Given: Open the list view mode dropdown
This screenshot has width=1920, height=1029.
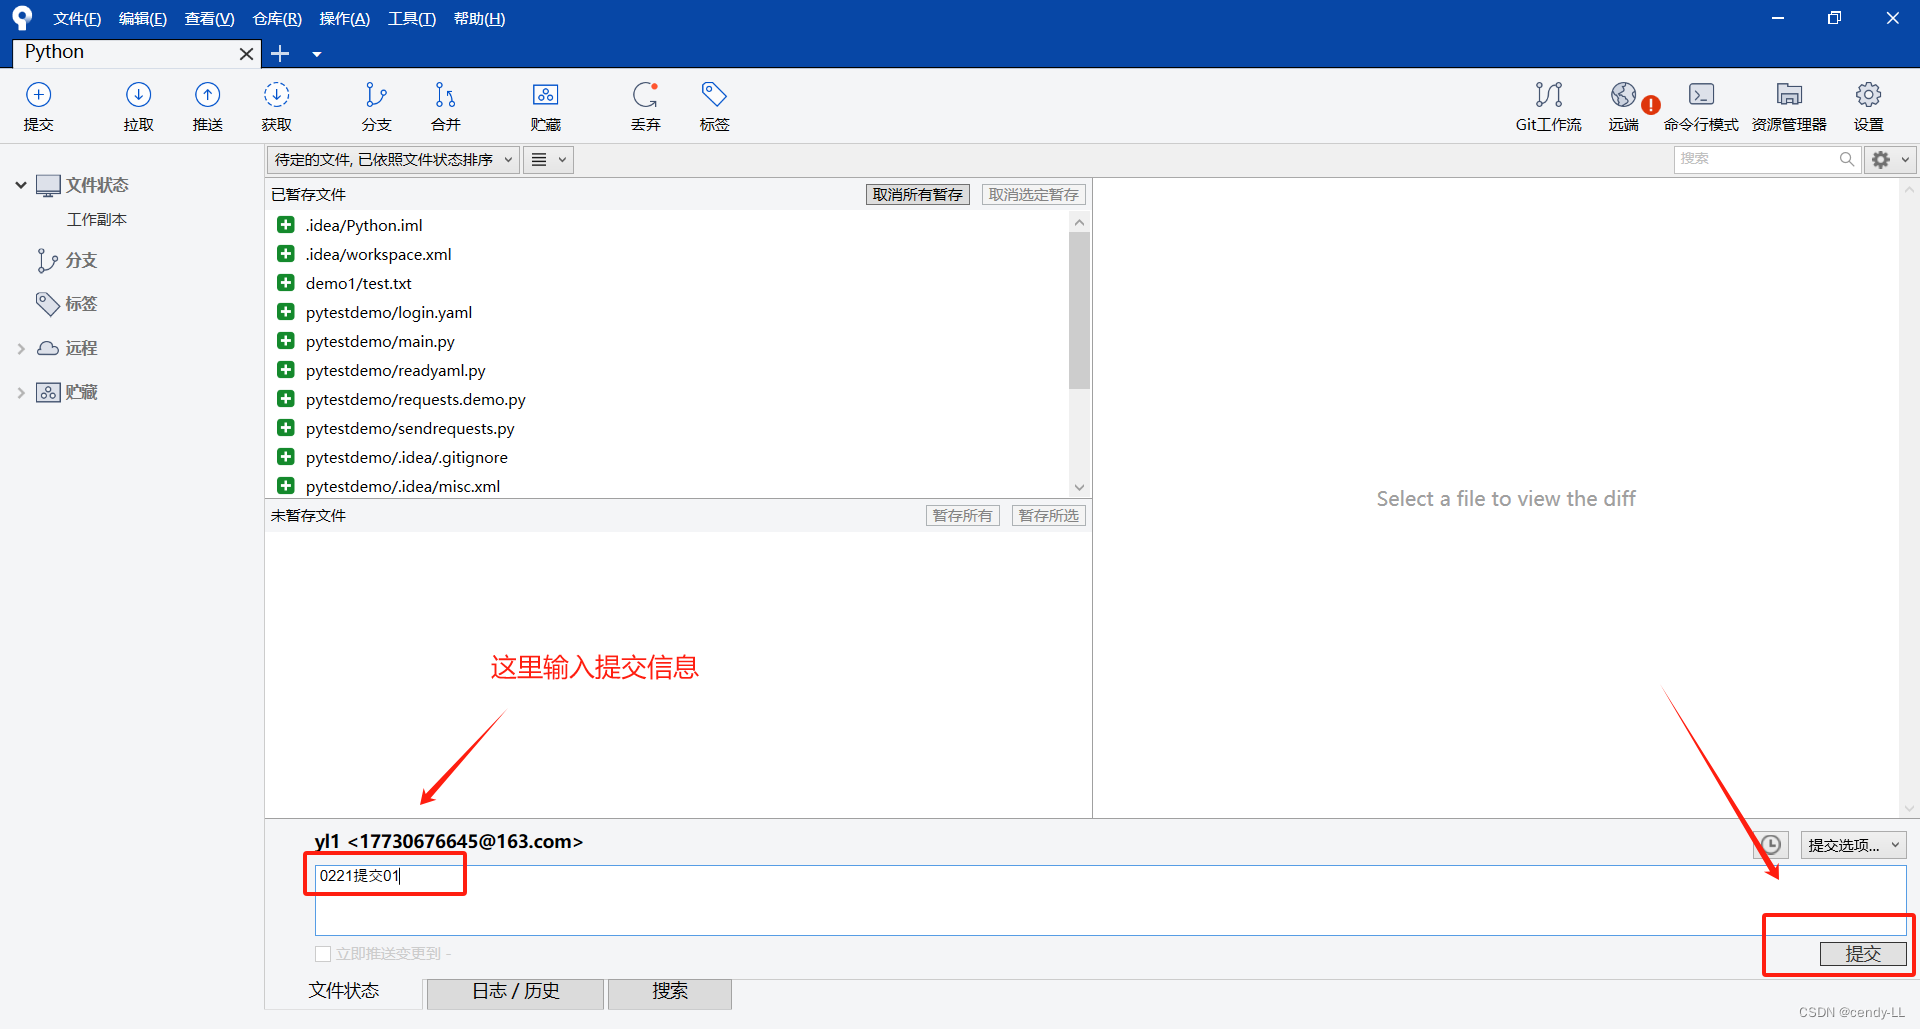Looking at the screenshot, I should 548,159.
